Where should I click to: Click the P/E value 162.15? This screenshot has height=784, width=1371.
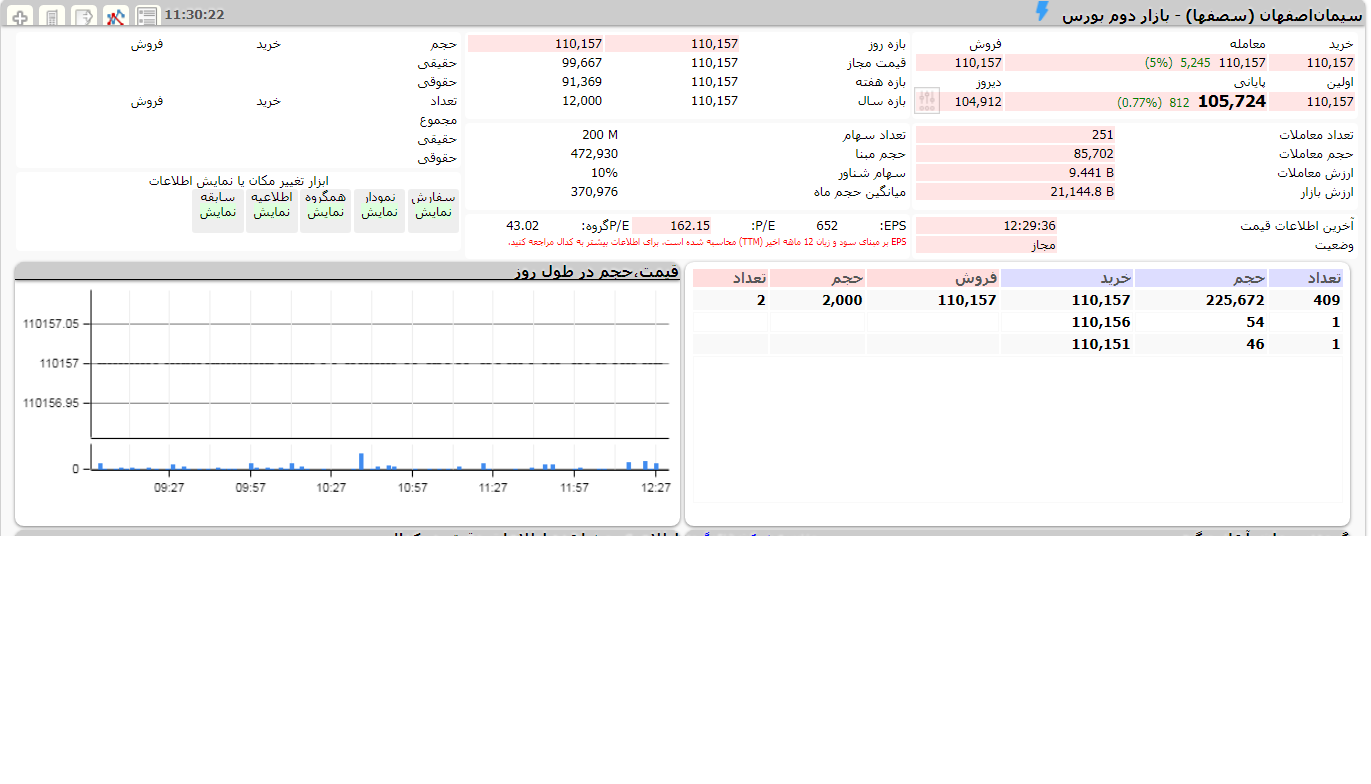690,226
